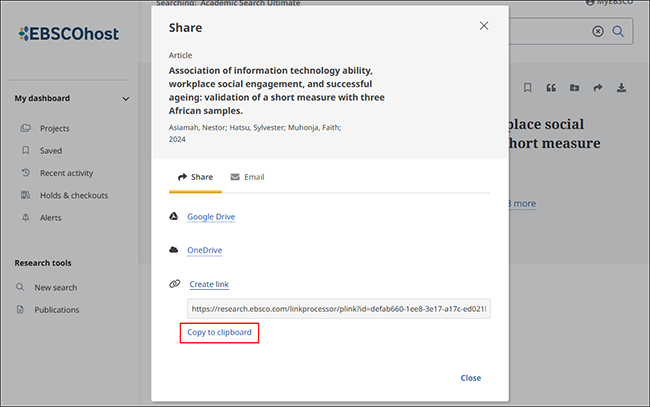Click the Close button in the dialog
Viewport: 650px width, 407px height.
471,378
